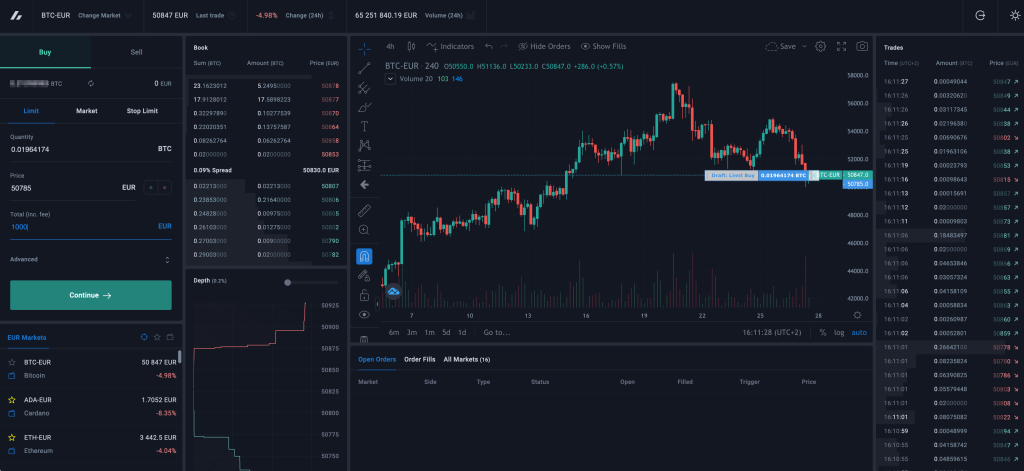Open chart settings gear icon
The width and height of the screenshot is (1024, 471).
820,46
